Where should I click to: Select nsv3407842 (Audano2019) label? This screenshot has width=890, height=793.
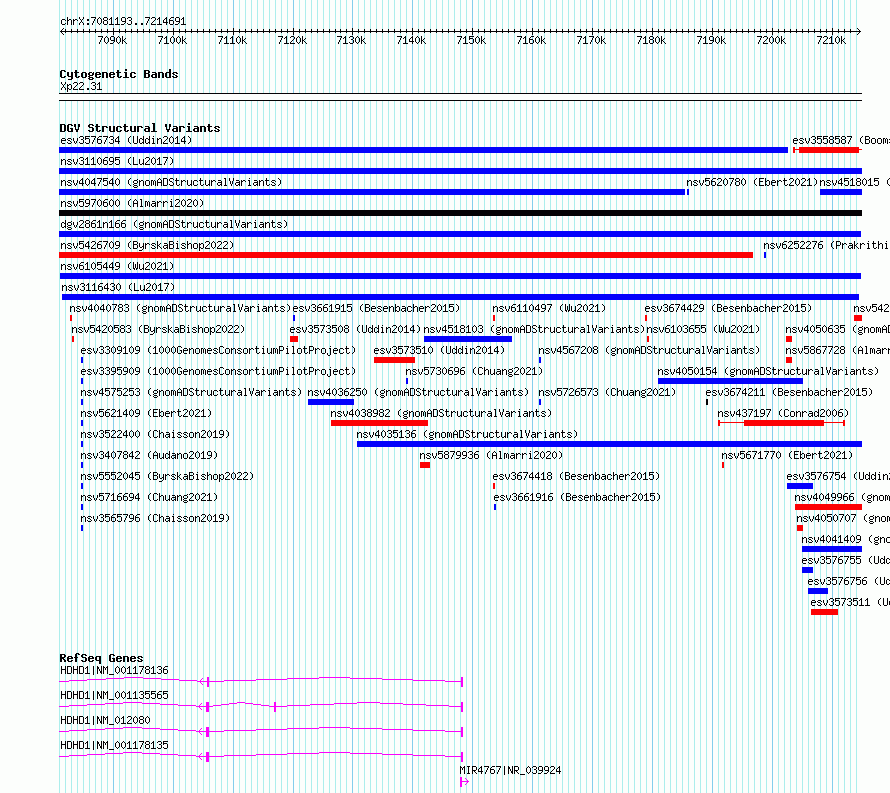(149, 455)
